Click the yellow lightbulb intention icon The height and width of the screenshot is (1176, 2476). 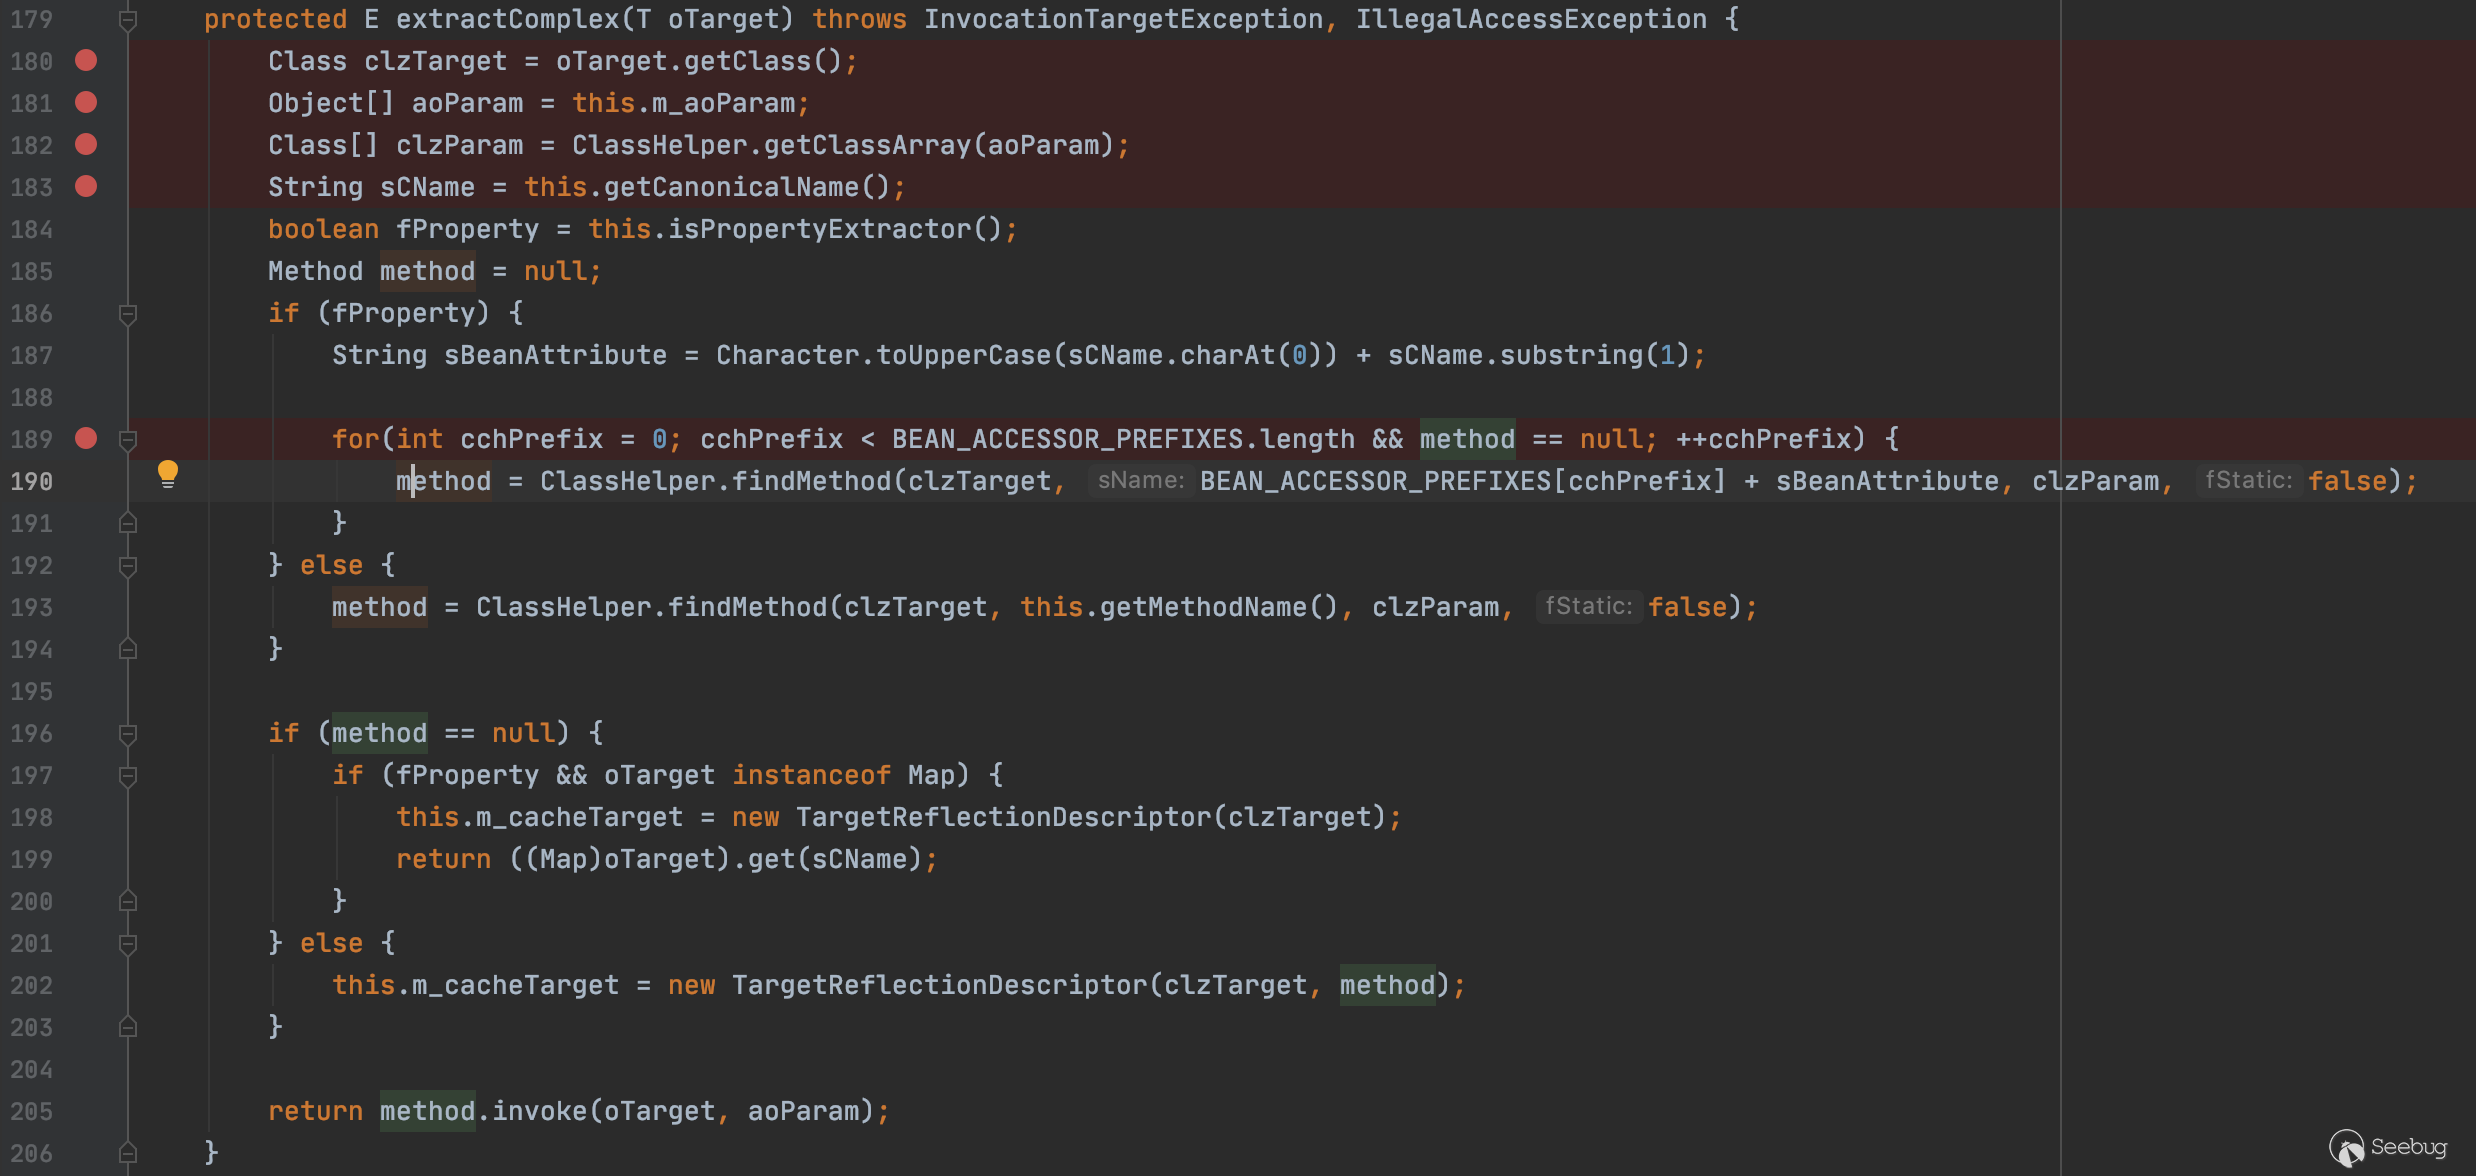click(x=168, y=474)
